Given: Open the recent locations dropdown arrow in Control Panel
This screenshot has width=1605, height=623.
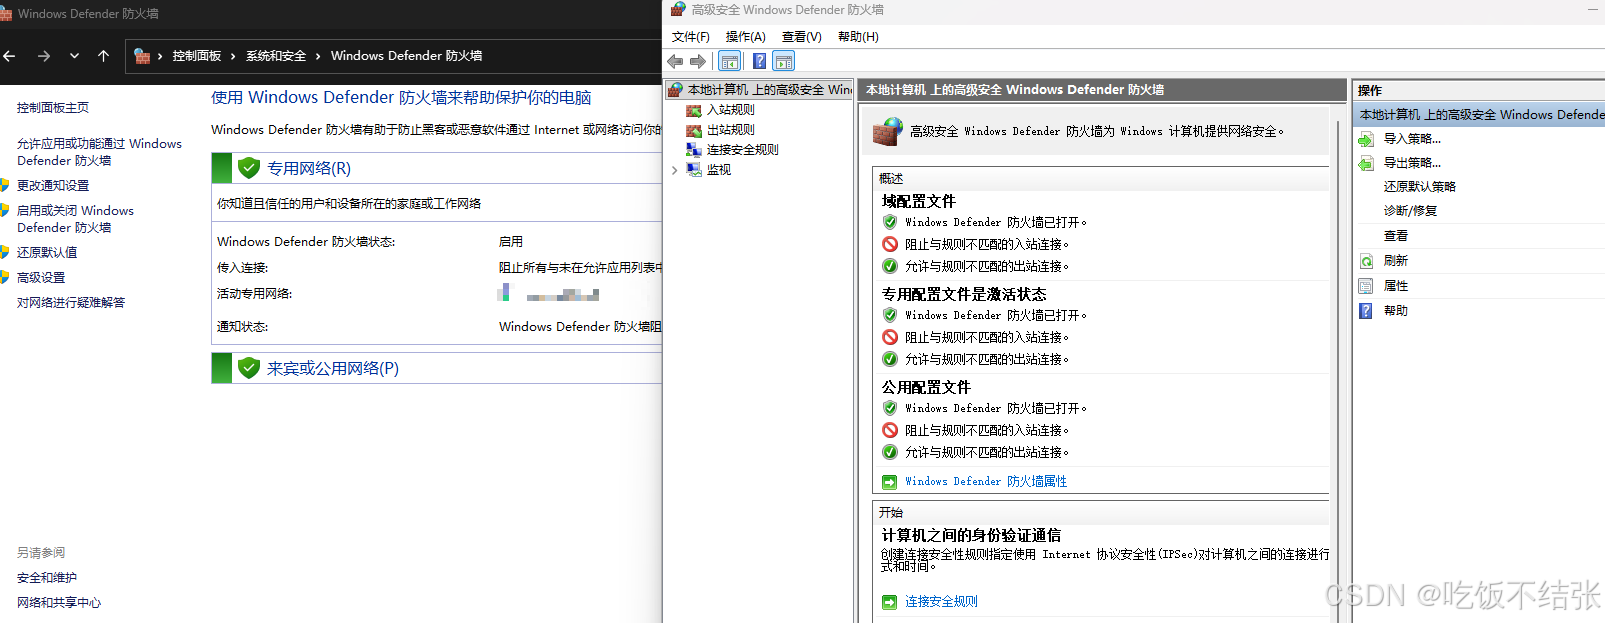Looking at the screenshot, I should [x=74, y=56].
